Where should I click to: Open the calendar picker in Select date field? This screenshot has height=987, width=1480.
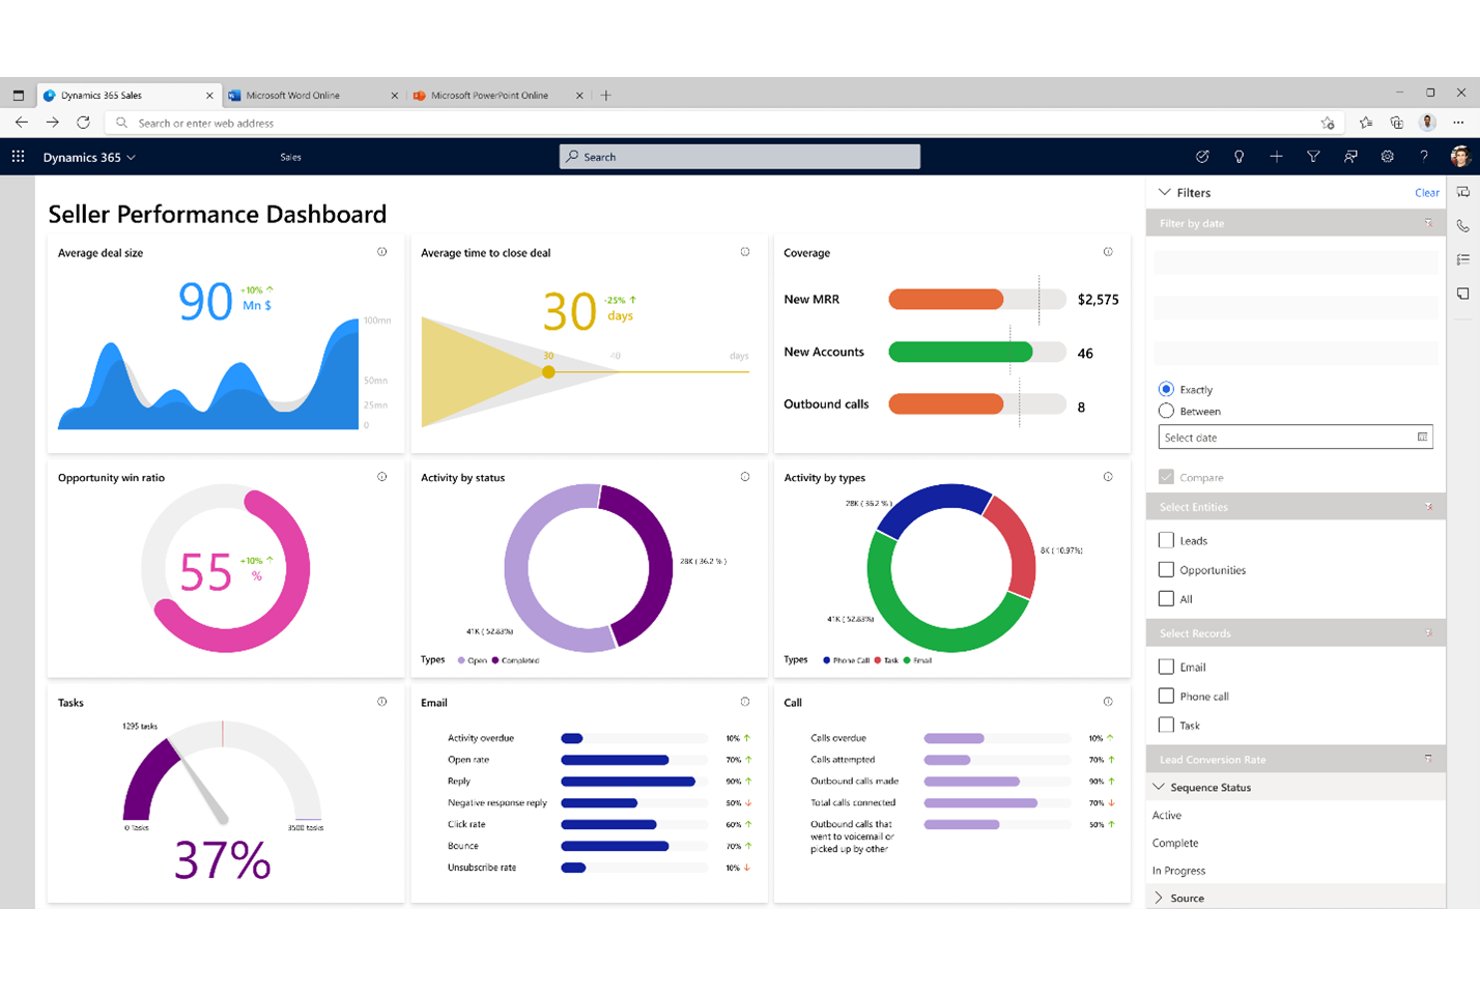1422,437
